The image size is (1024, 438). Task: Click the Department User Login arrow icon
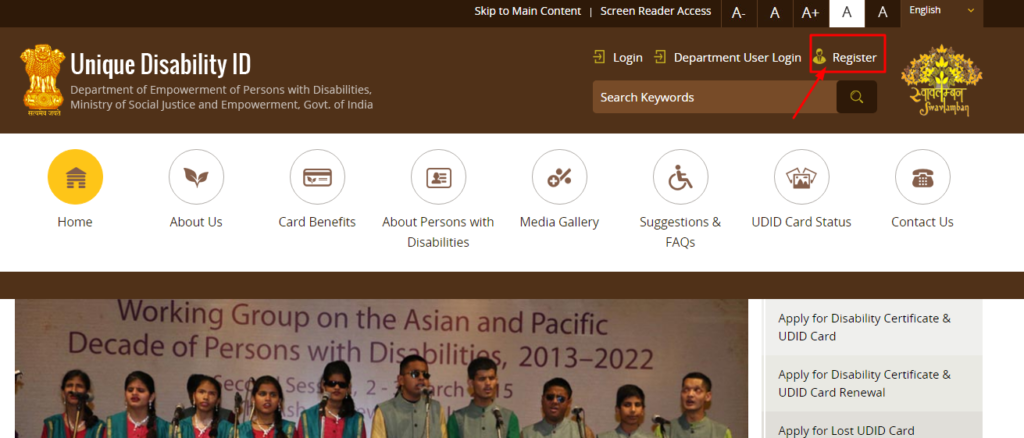pyautogui.click(x=660, y=57)
